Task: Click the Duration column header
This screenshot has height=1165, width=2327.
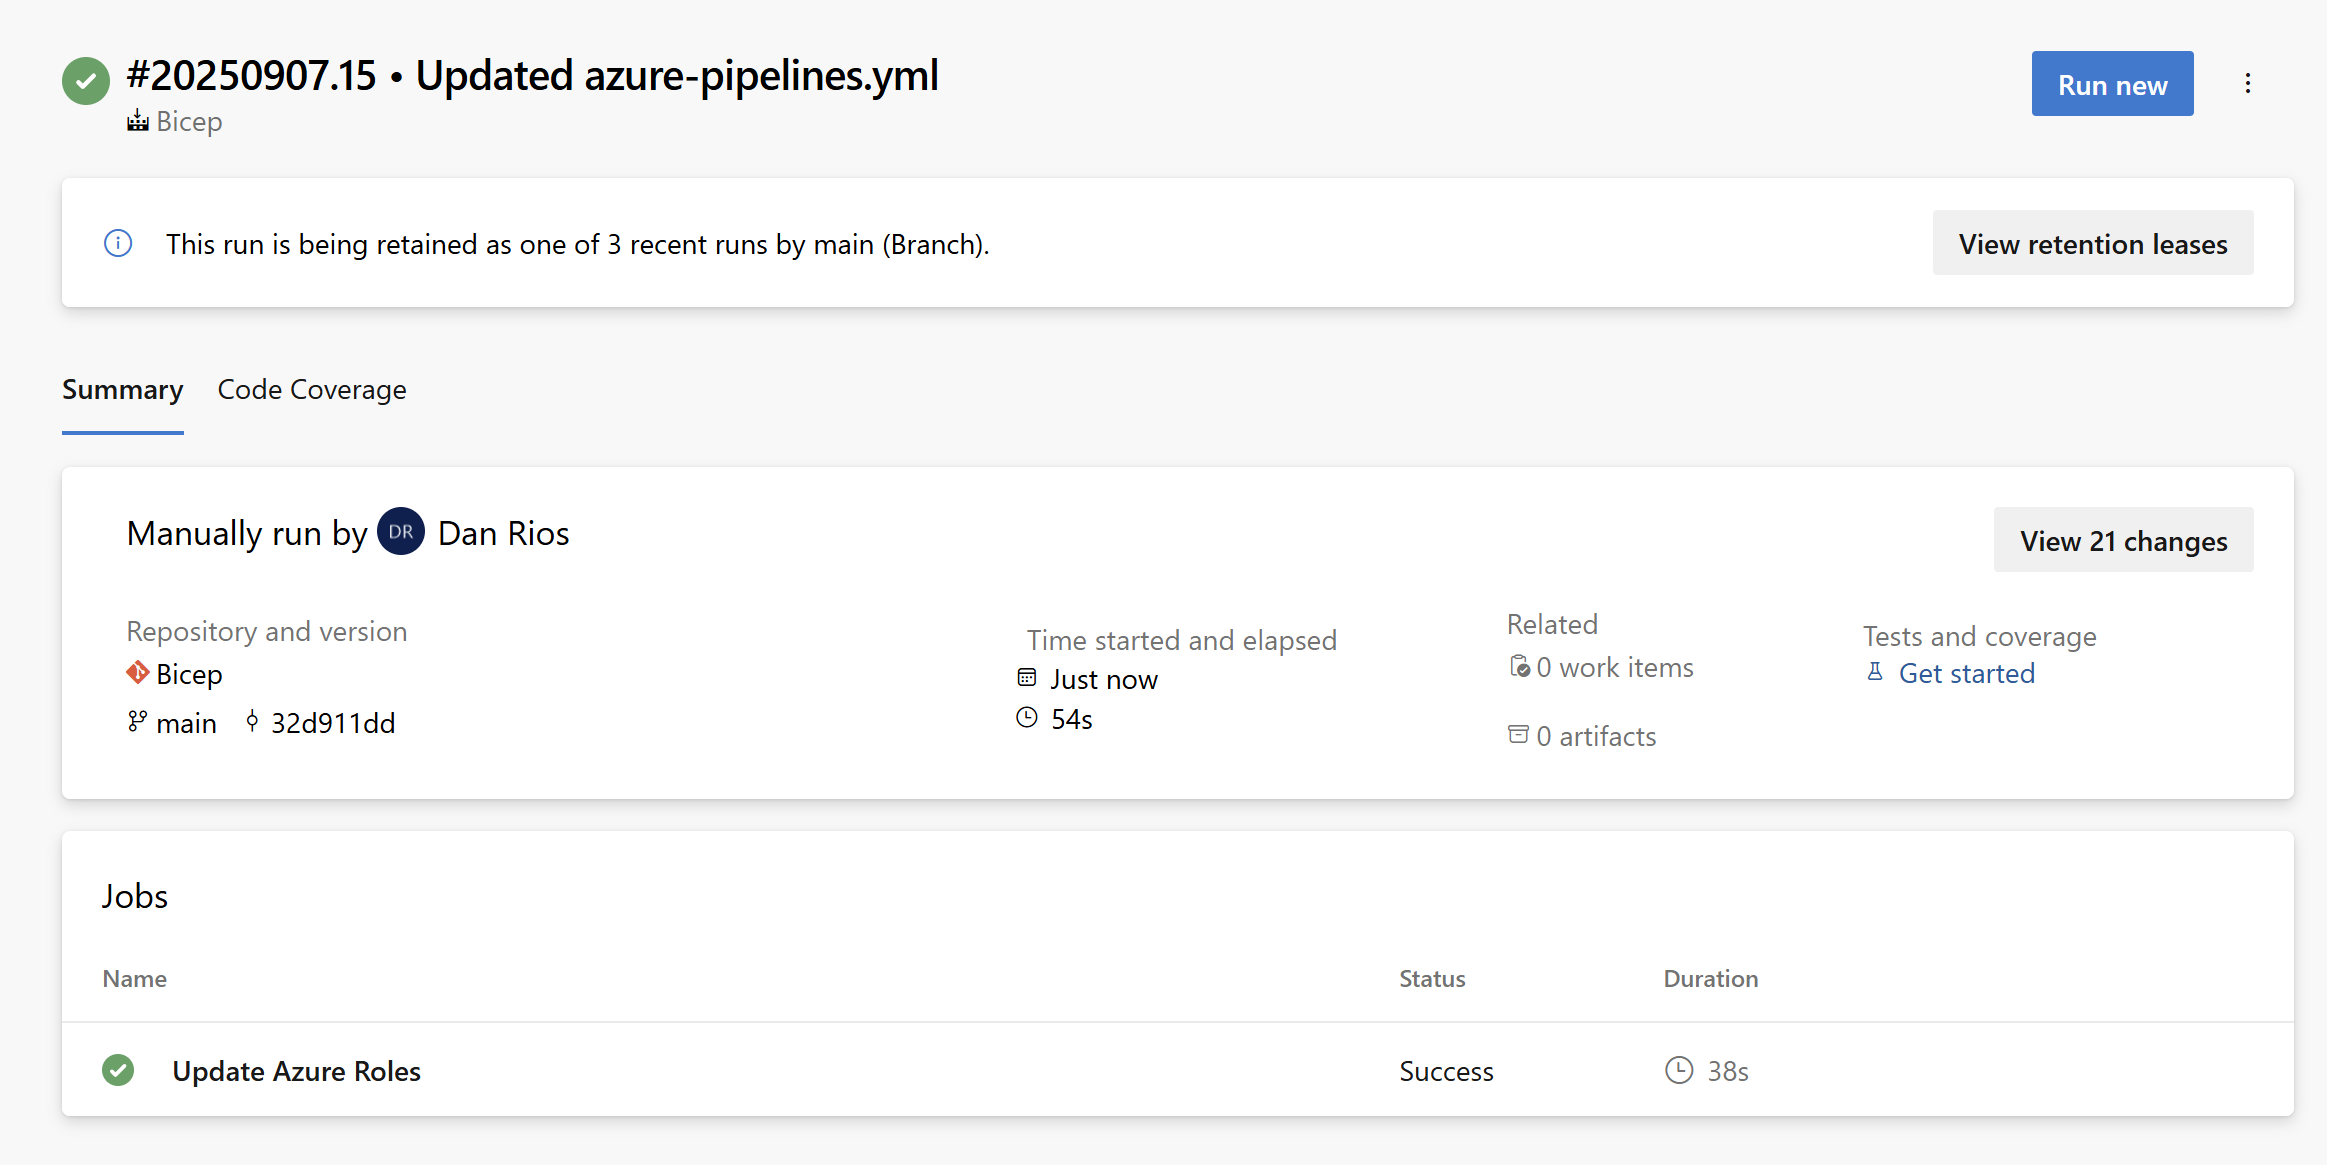Action: point(1711,979)
